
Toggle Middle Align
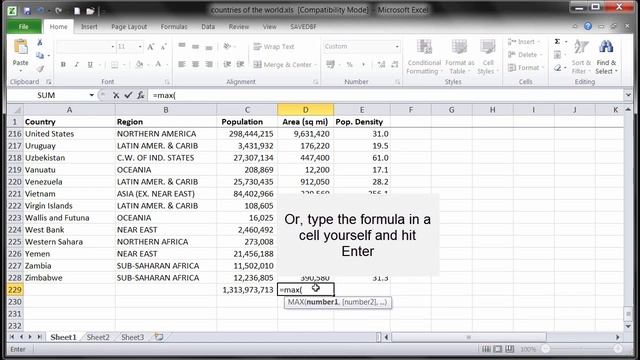[x=196, y=47]
